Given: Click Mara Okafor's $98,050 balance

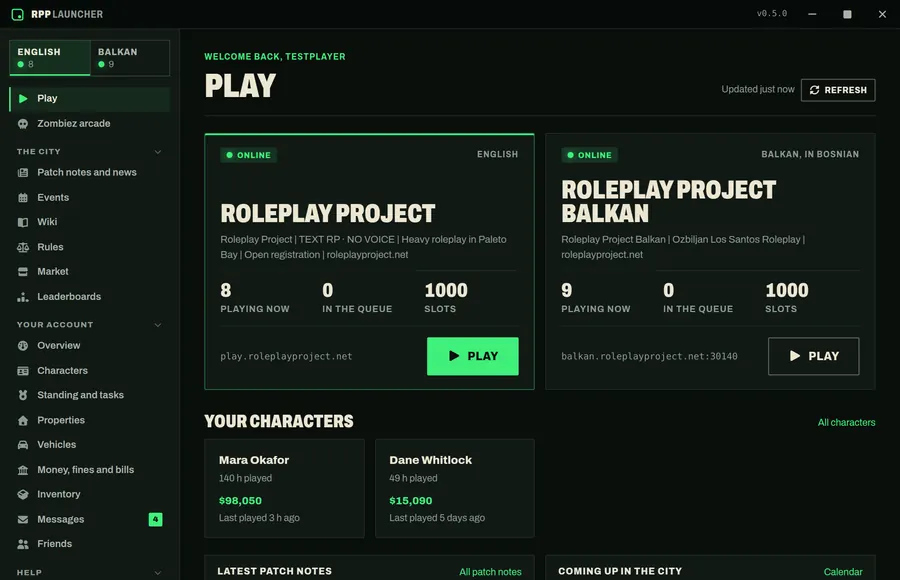Looking at the screenshot, I should [x=240, y=501].
